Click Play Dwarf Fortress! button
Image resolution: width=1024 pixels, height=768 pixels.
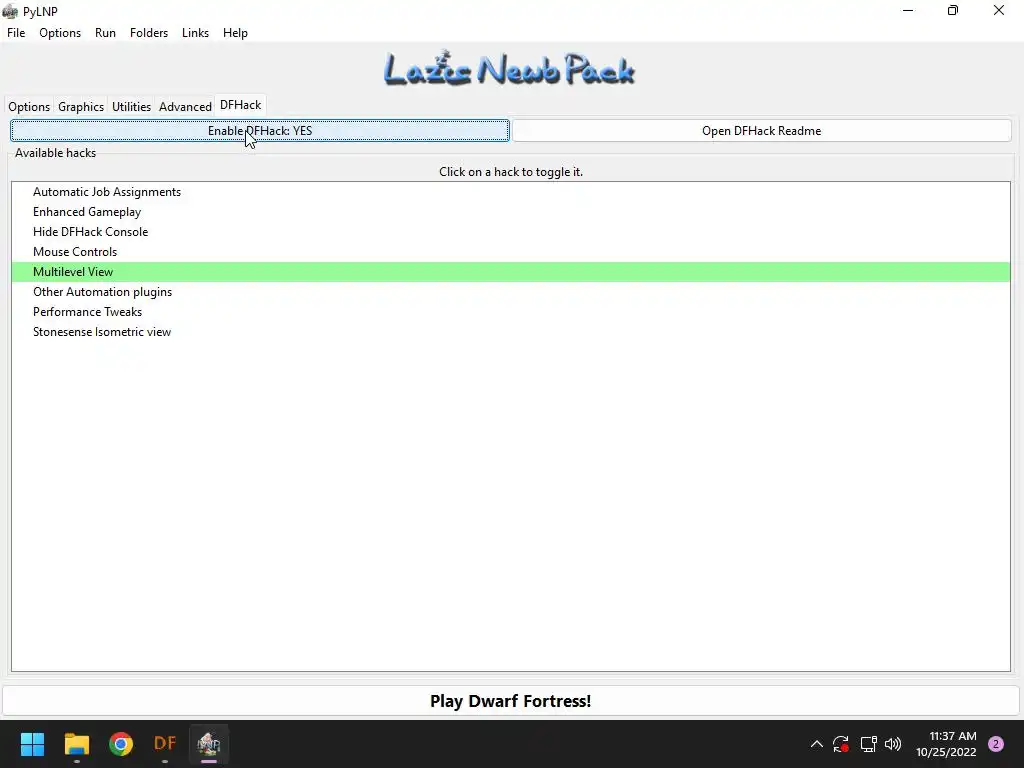tap(511, 701)
